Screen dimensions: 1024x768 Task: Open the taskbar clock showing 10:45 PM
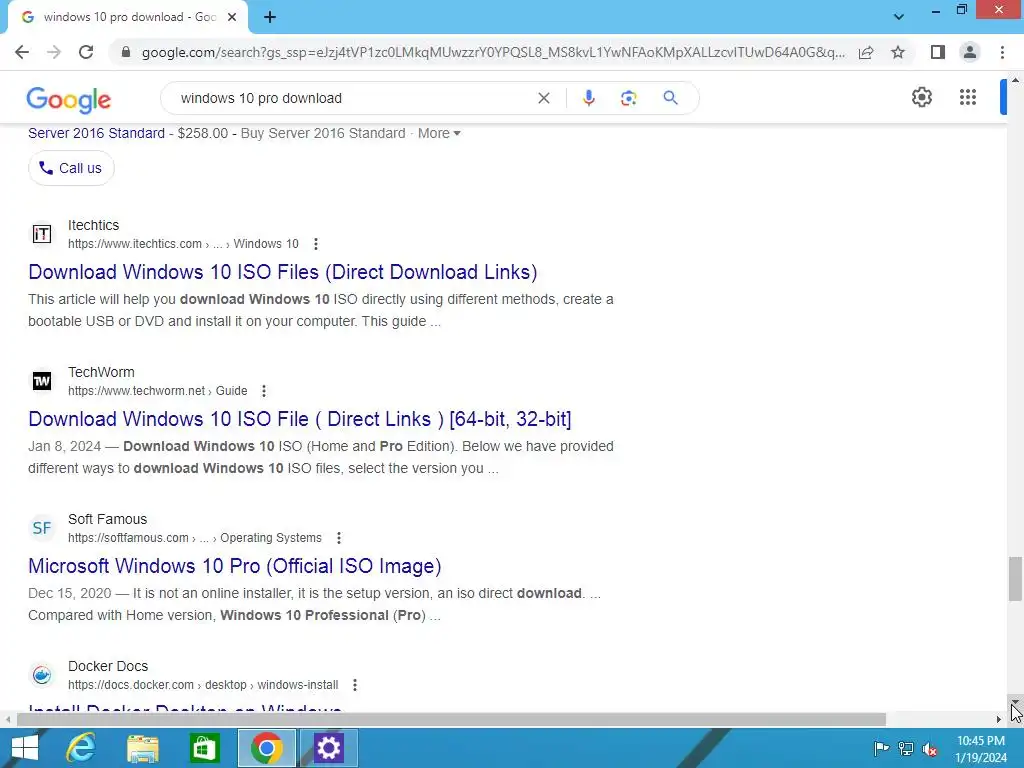981,749
